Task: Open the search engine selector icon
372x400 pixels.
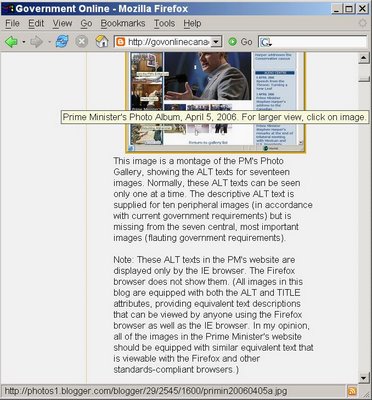Action: point(266,42)
